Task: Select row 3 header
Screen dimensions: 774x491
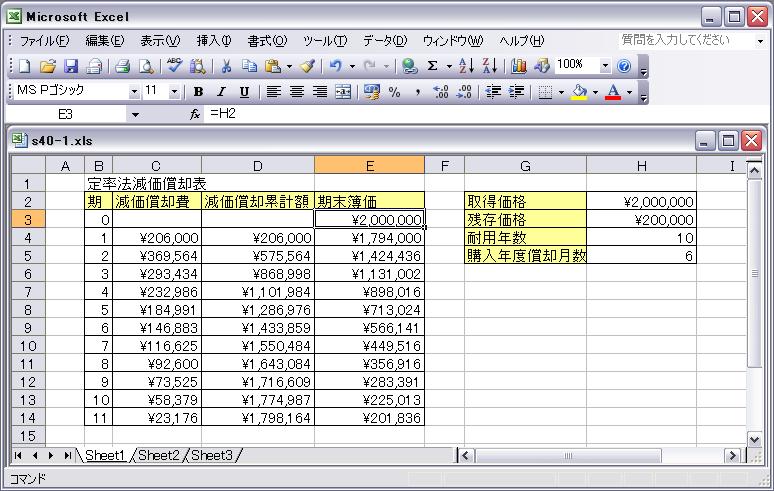Action: coord(28,220)
